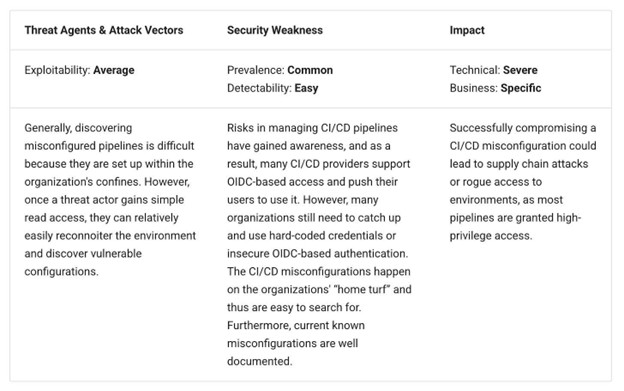
Task: Click the bold word Specific
Action: coord(521,88)
